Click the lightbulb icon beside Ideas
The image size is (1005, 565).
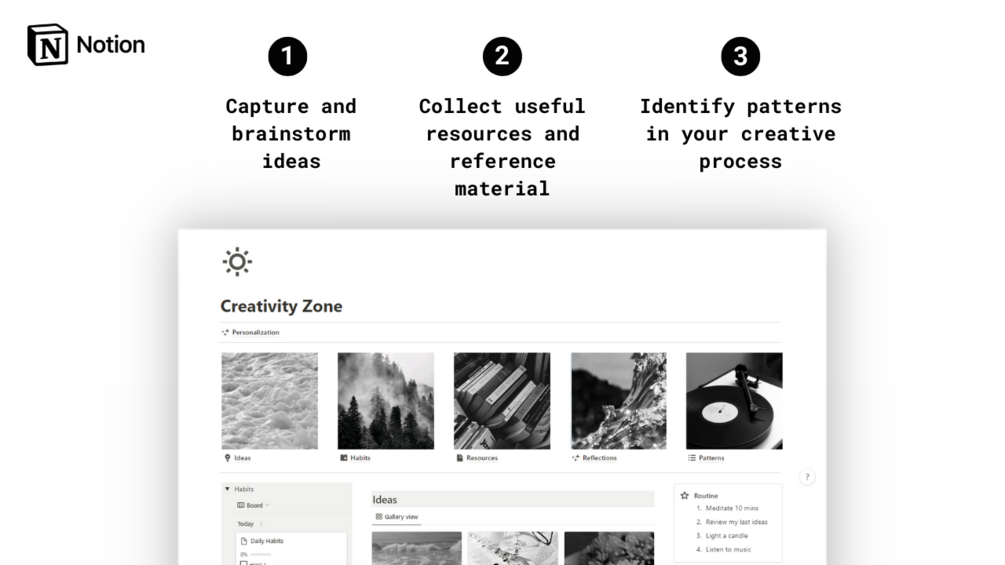(228, 458)
